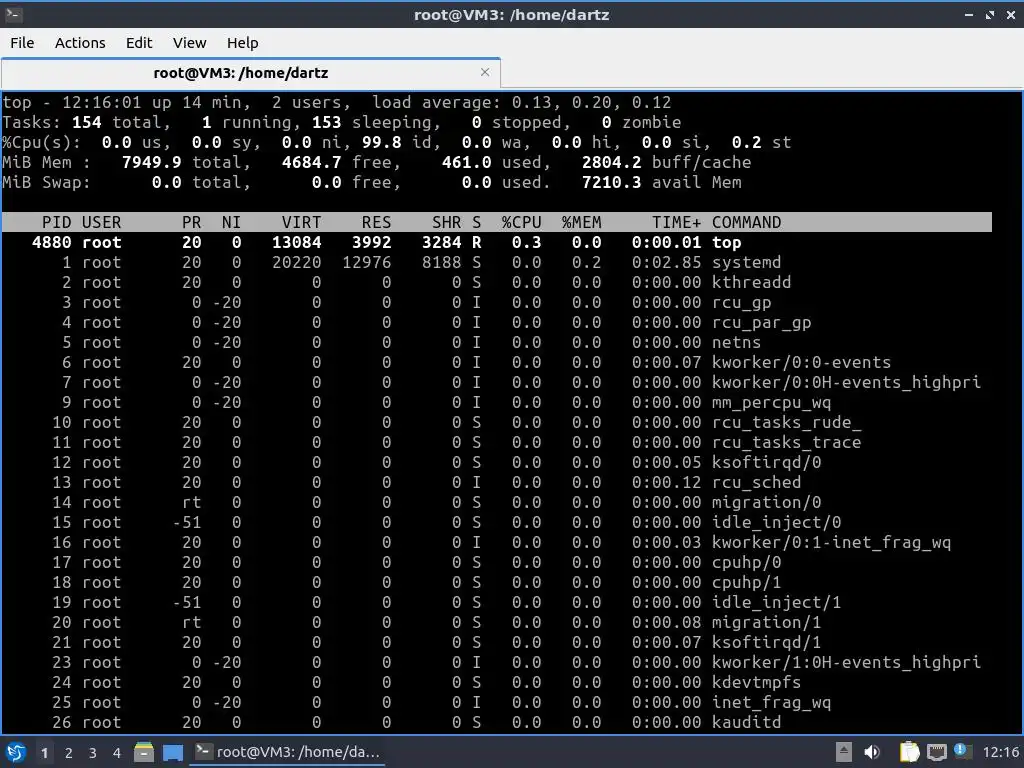Open the Actions menu

80,42
